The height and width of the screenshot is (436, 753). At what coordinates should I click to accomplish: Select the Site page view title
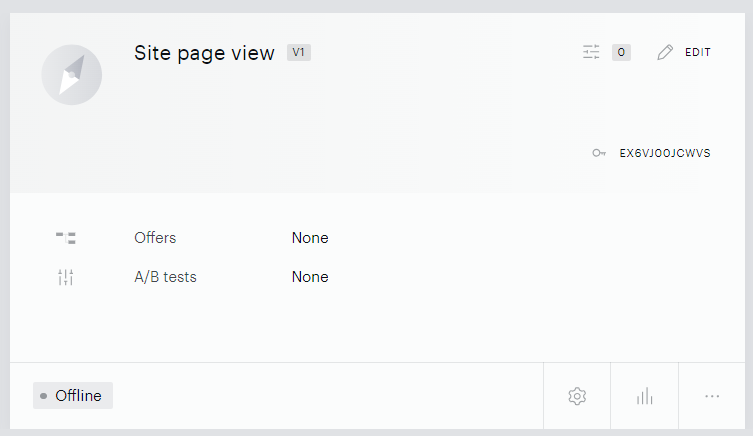click(x=204, y=53)
